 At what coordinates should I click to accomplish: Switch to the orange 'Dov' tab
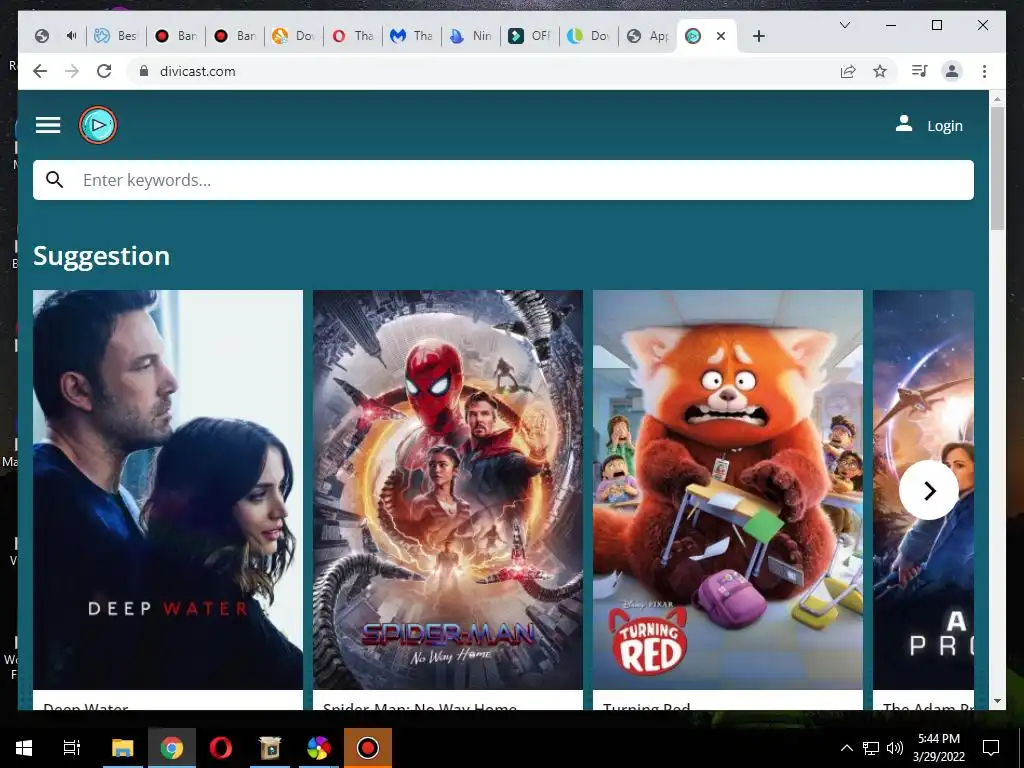(293, 36)
